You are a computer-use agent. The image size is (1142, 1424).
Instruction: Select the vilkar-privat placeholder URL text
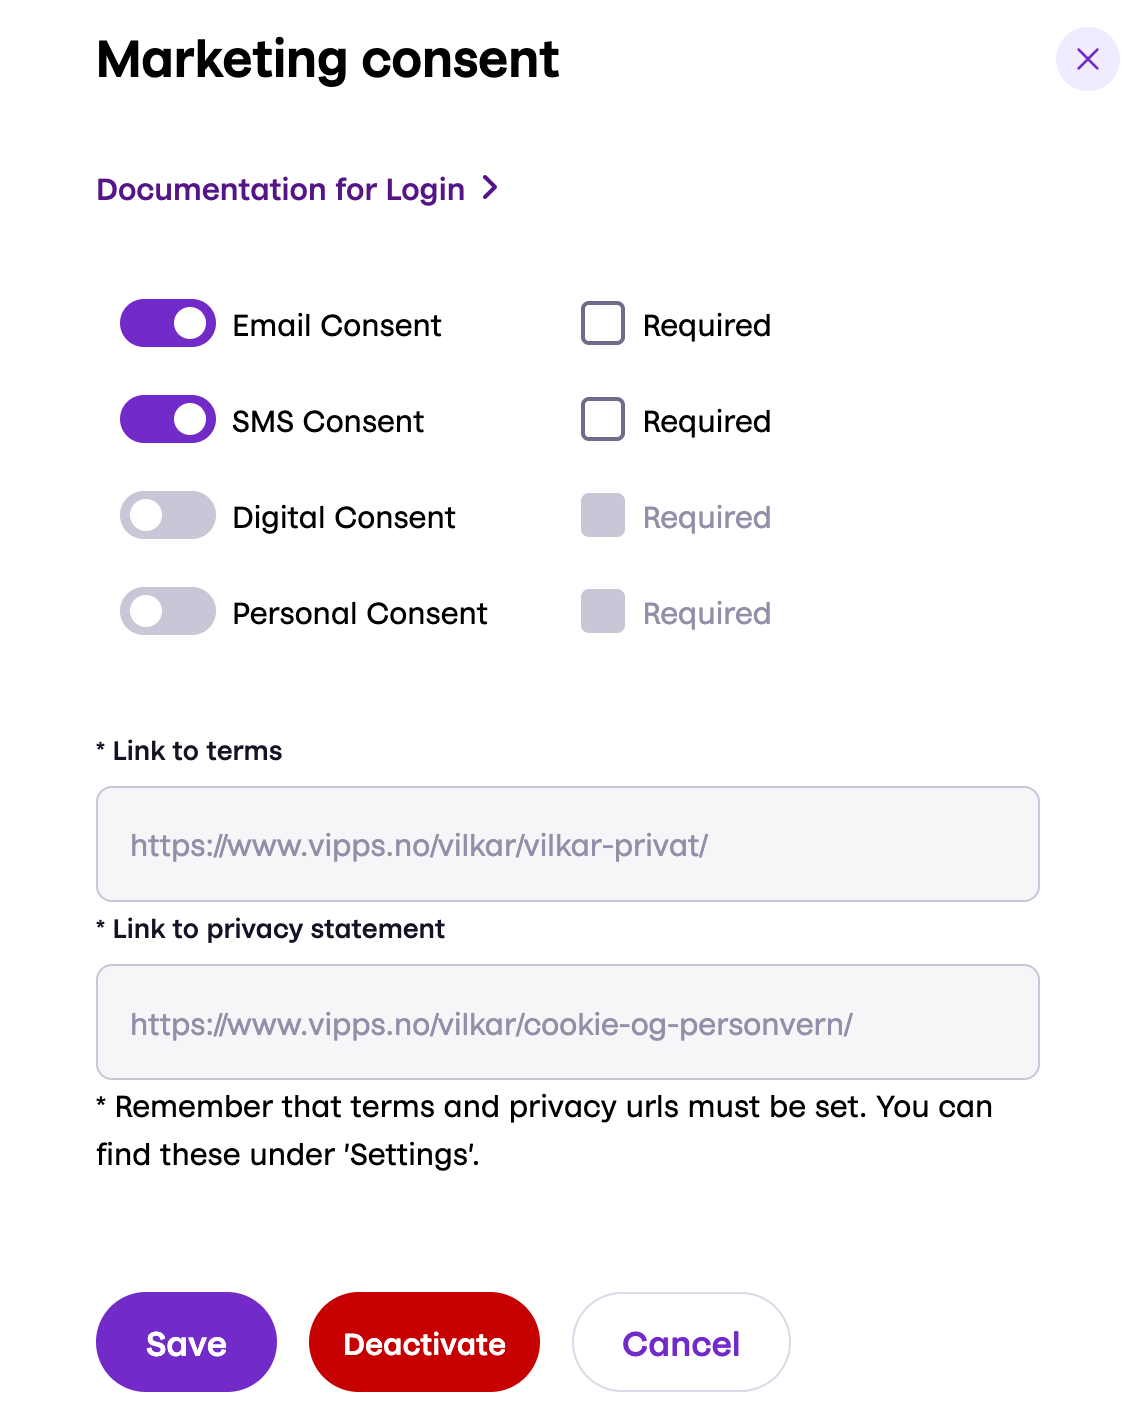click(418, 845)
